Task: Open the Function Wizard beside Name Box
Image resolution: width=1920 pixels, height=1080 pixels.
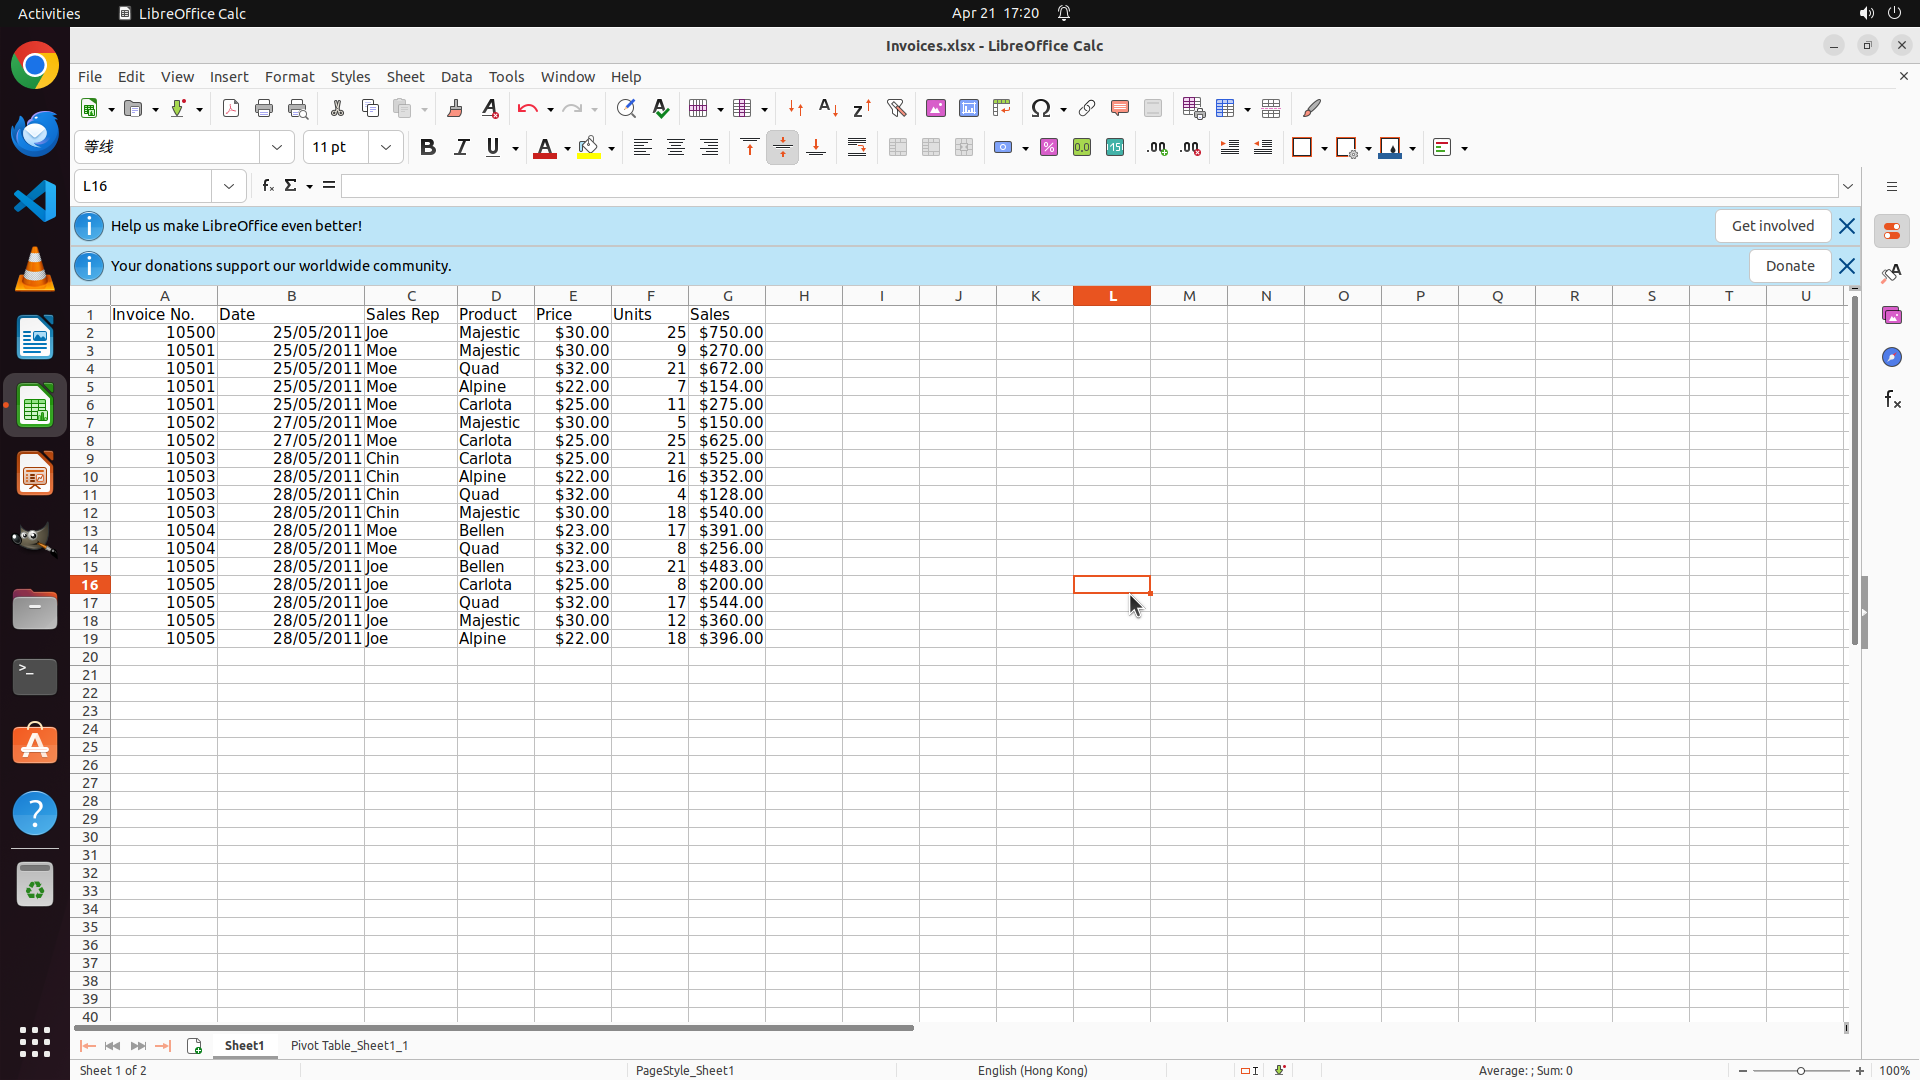Action: click(x=267, y=186)
